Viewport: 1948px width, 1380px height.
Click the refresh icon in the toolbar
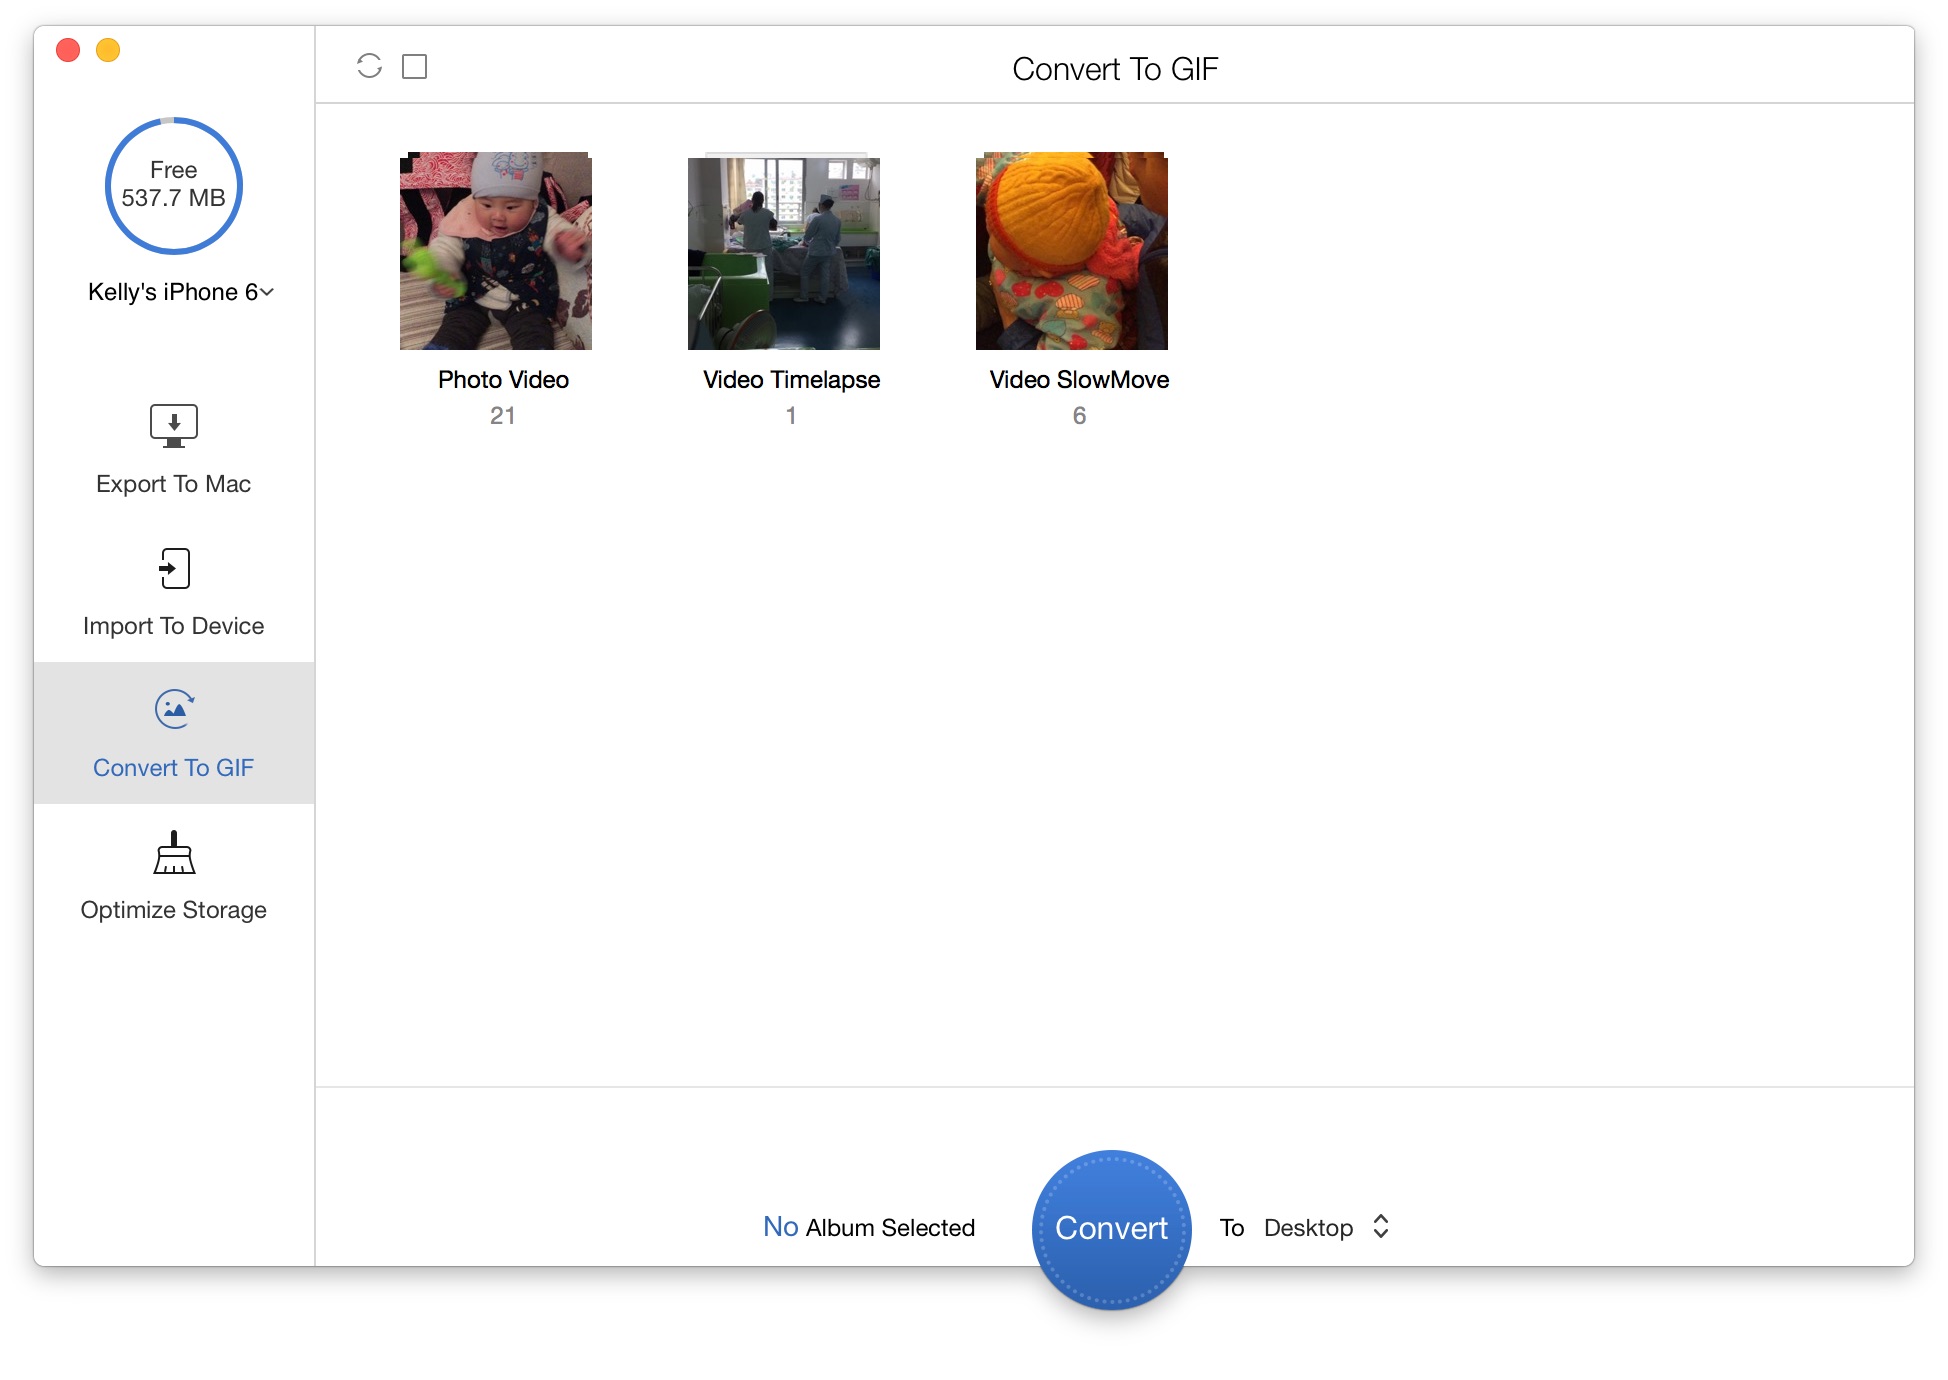tap(369, 66)
